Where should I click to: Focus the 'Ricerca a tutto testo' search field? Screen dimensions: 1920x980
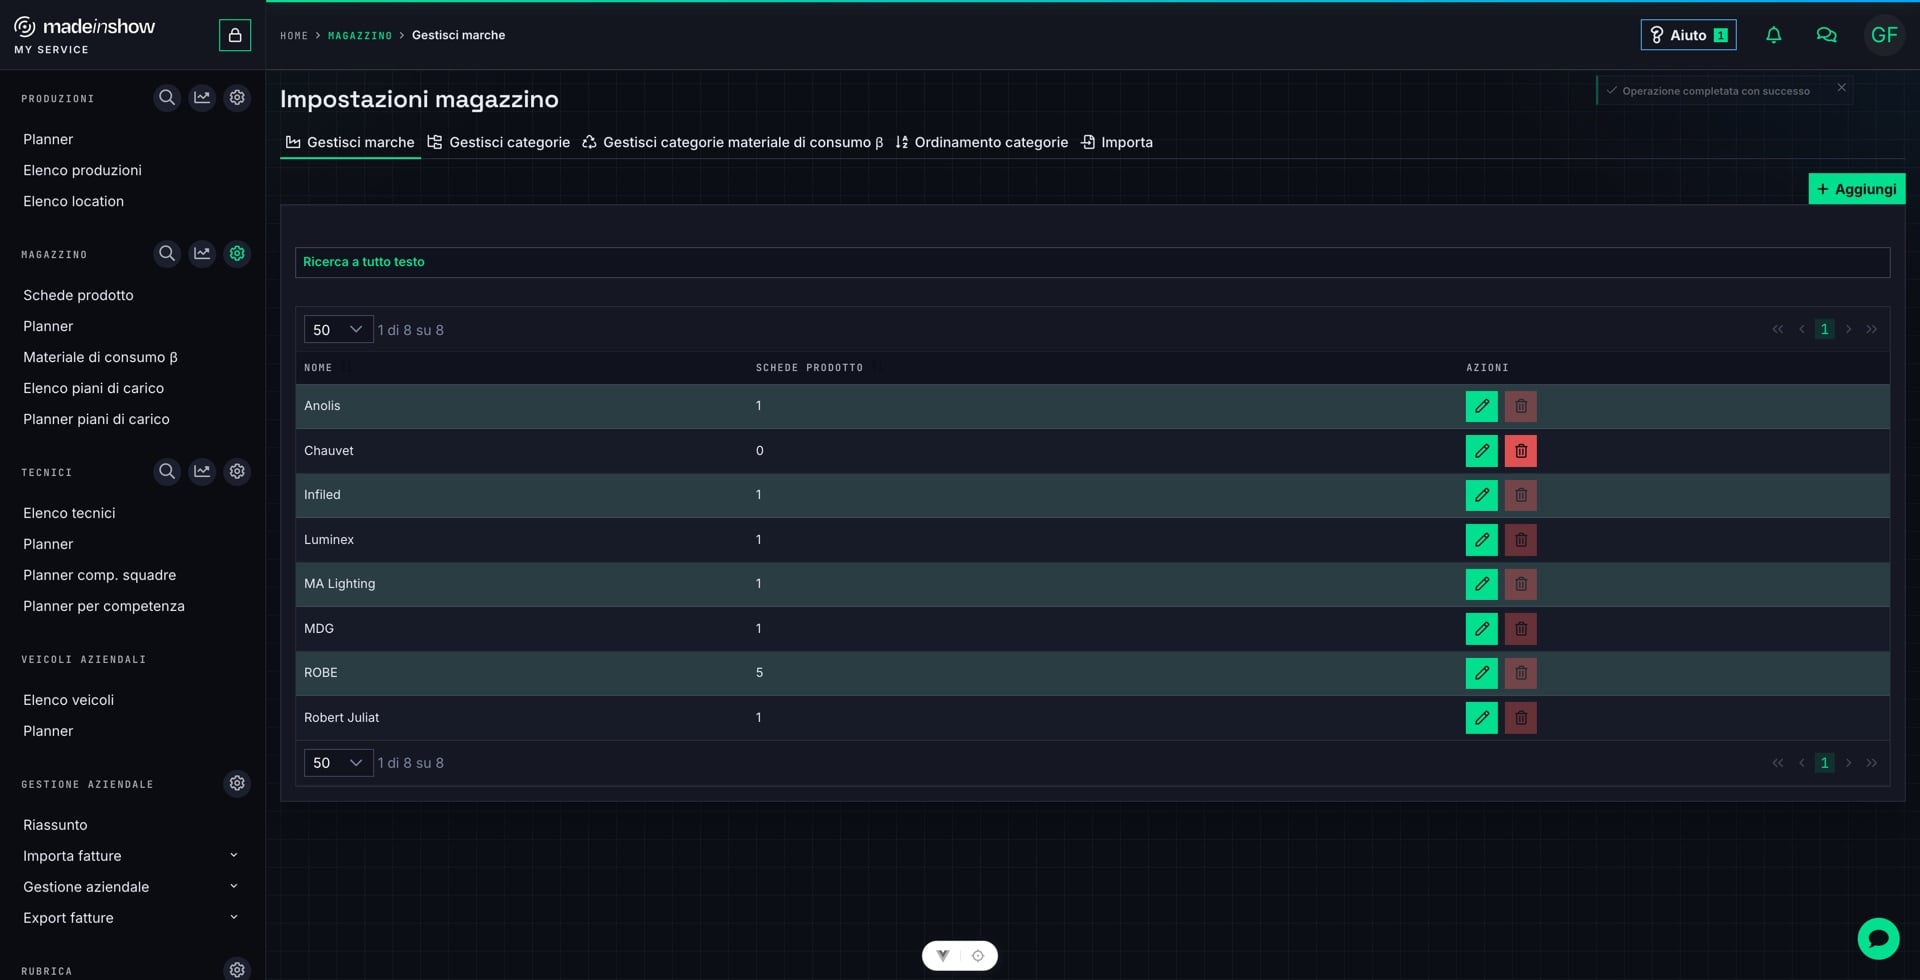pos(1092,262)
